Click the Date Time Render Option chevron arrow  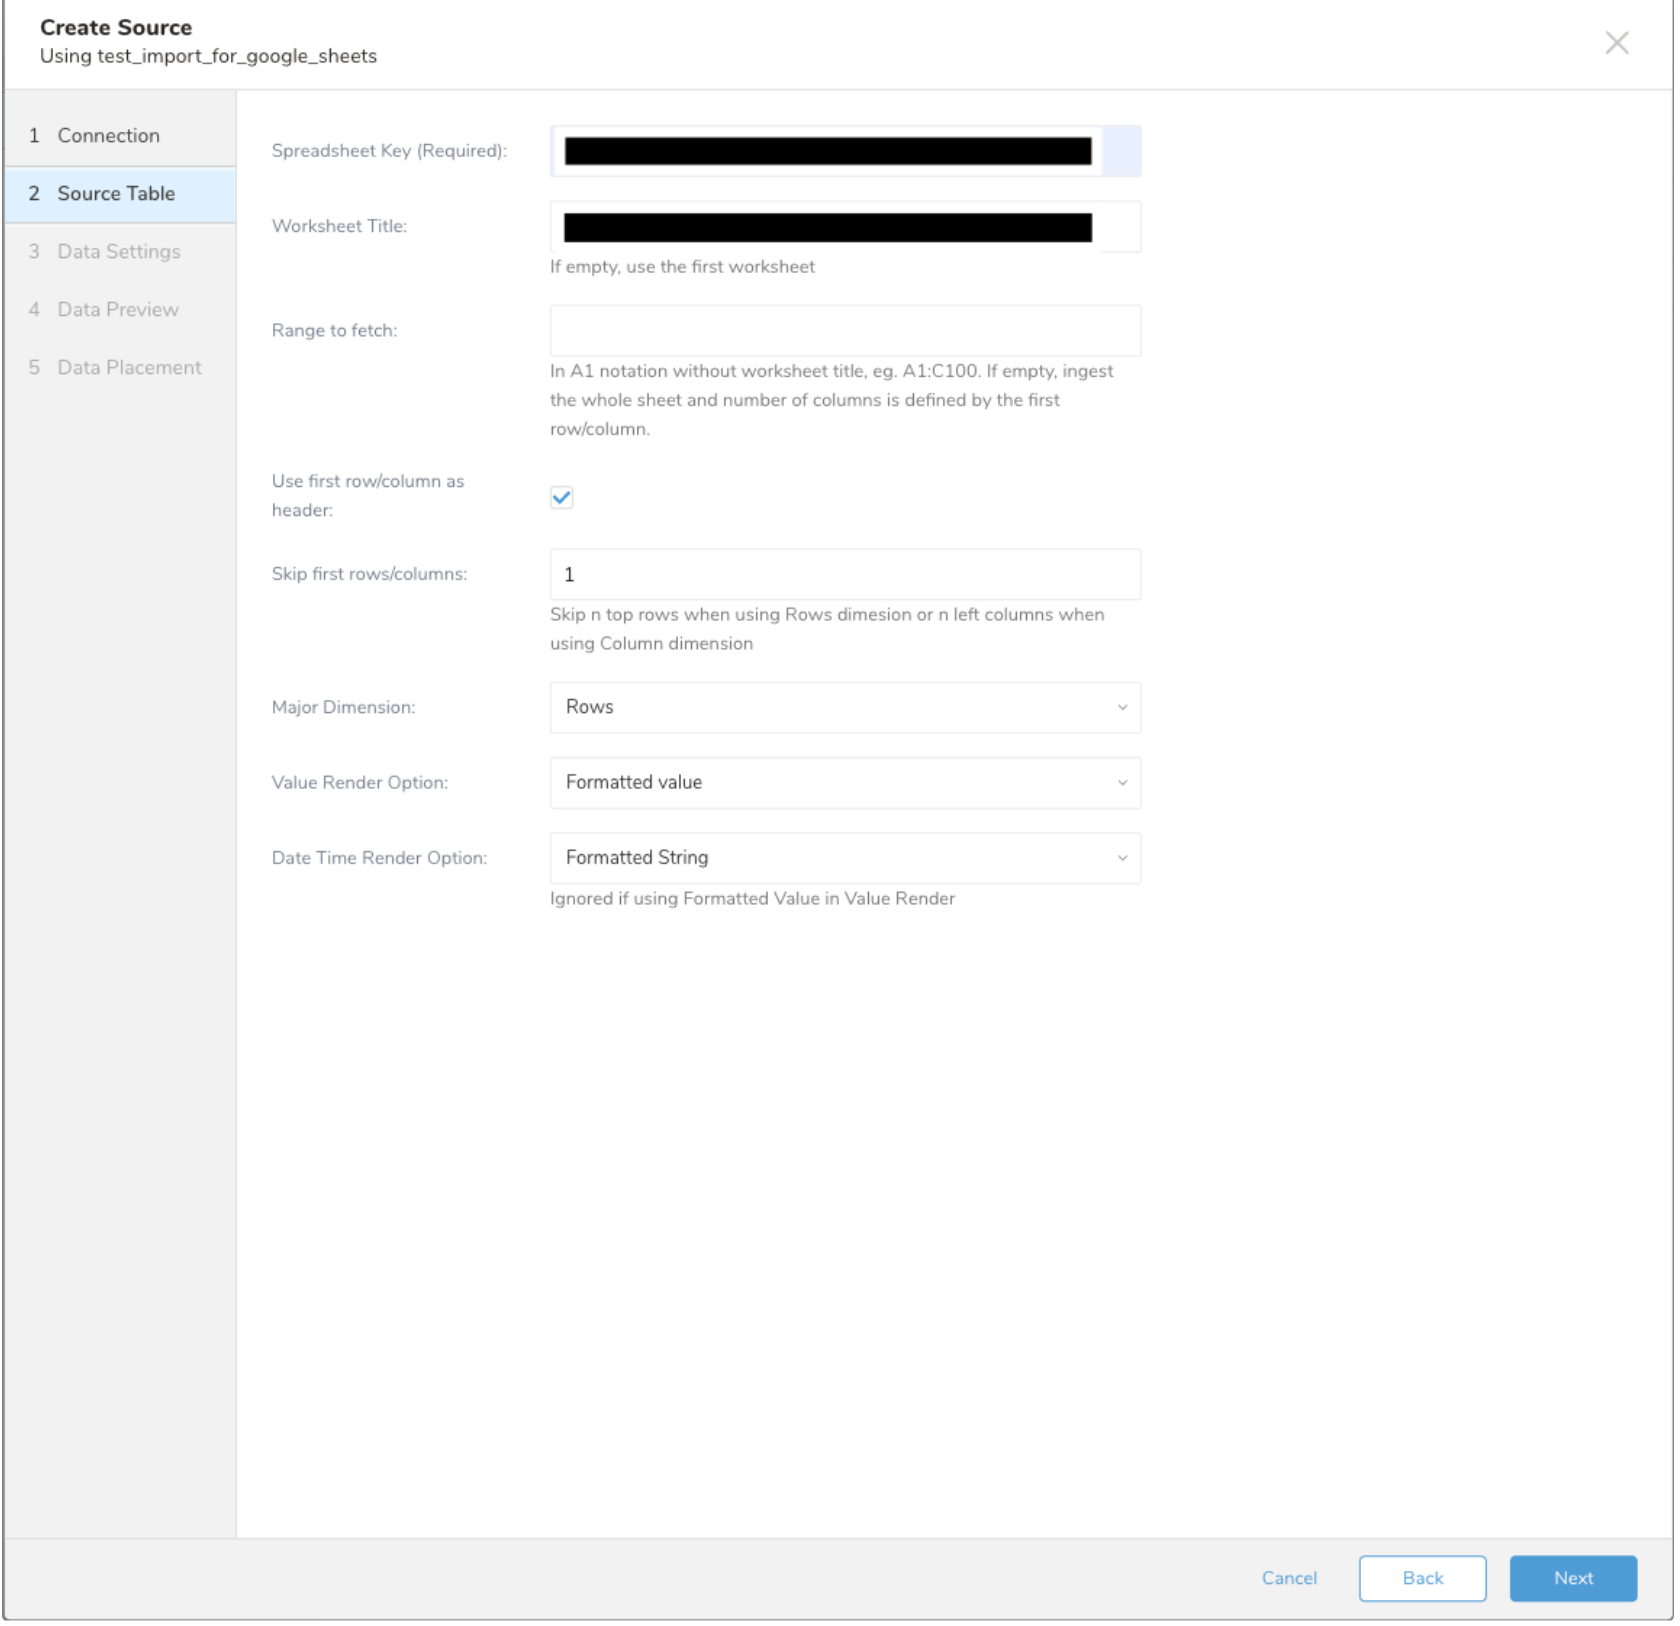pyautogui.click(x=1122, y=858)
